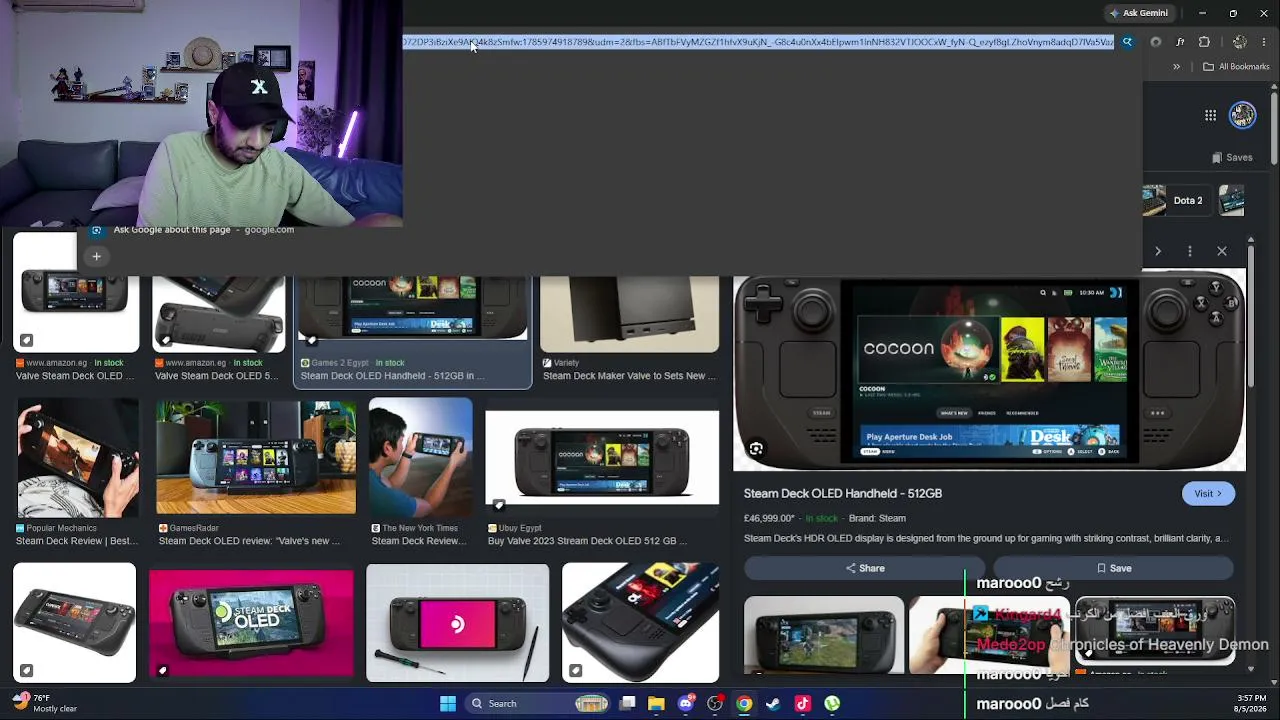Open the Chrome profile avatar in toolbar
Viewport: 1280px width, 720px height.
(x=1240, y=42)
